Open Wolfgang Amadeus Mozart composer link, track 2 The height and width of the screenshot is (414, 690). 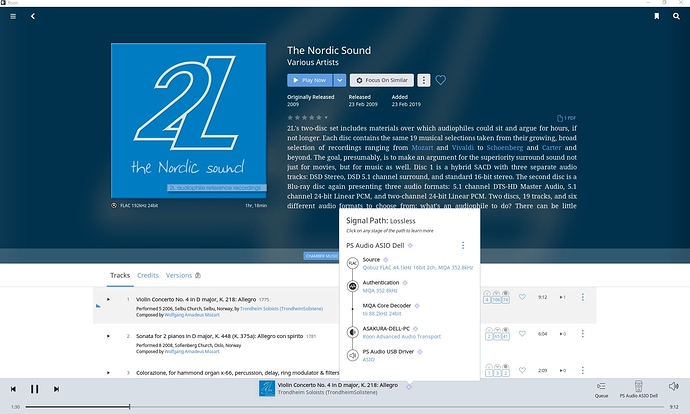tap(192, 352)
